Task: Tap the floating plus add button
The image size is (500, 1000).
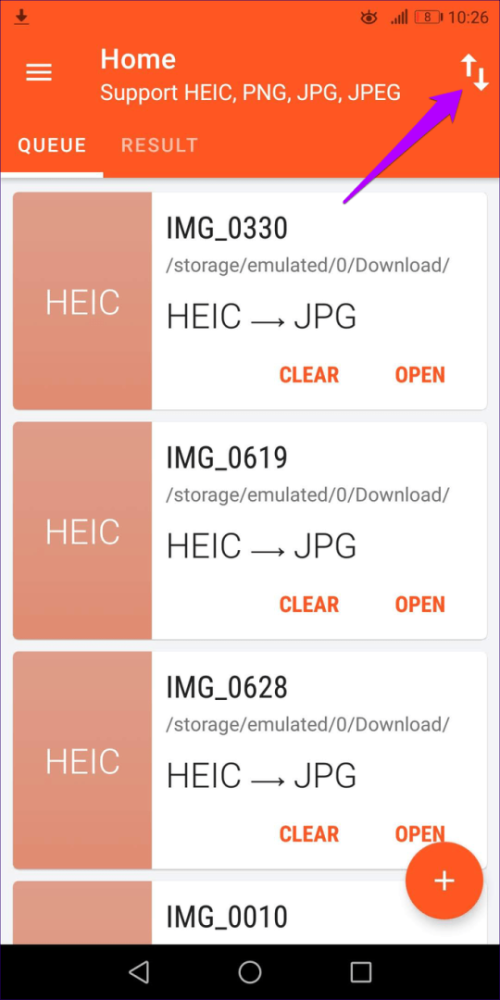Action: [444, 881]
